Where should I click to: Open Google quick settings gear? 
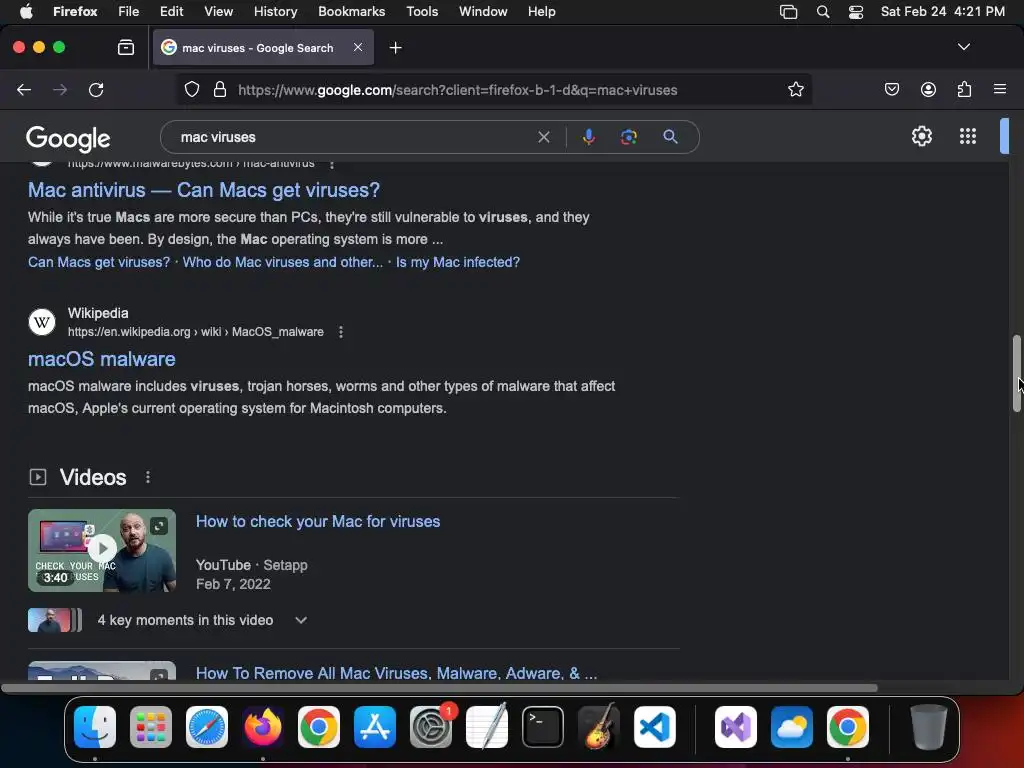pos(921,136)
